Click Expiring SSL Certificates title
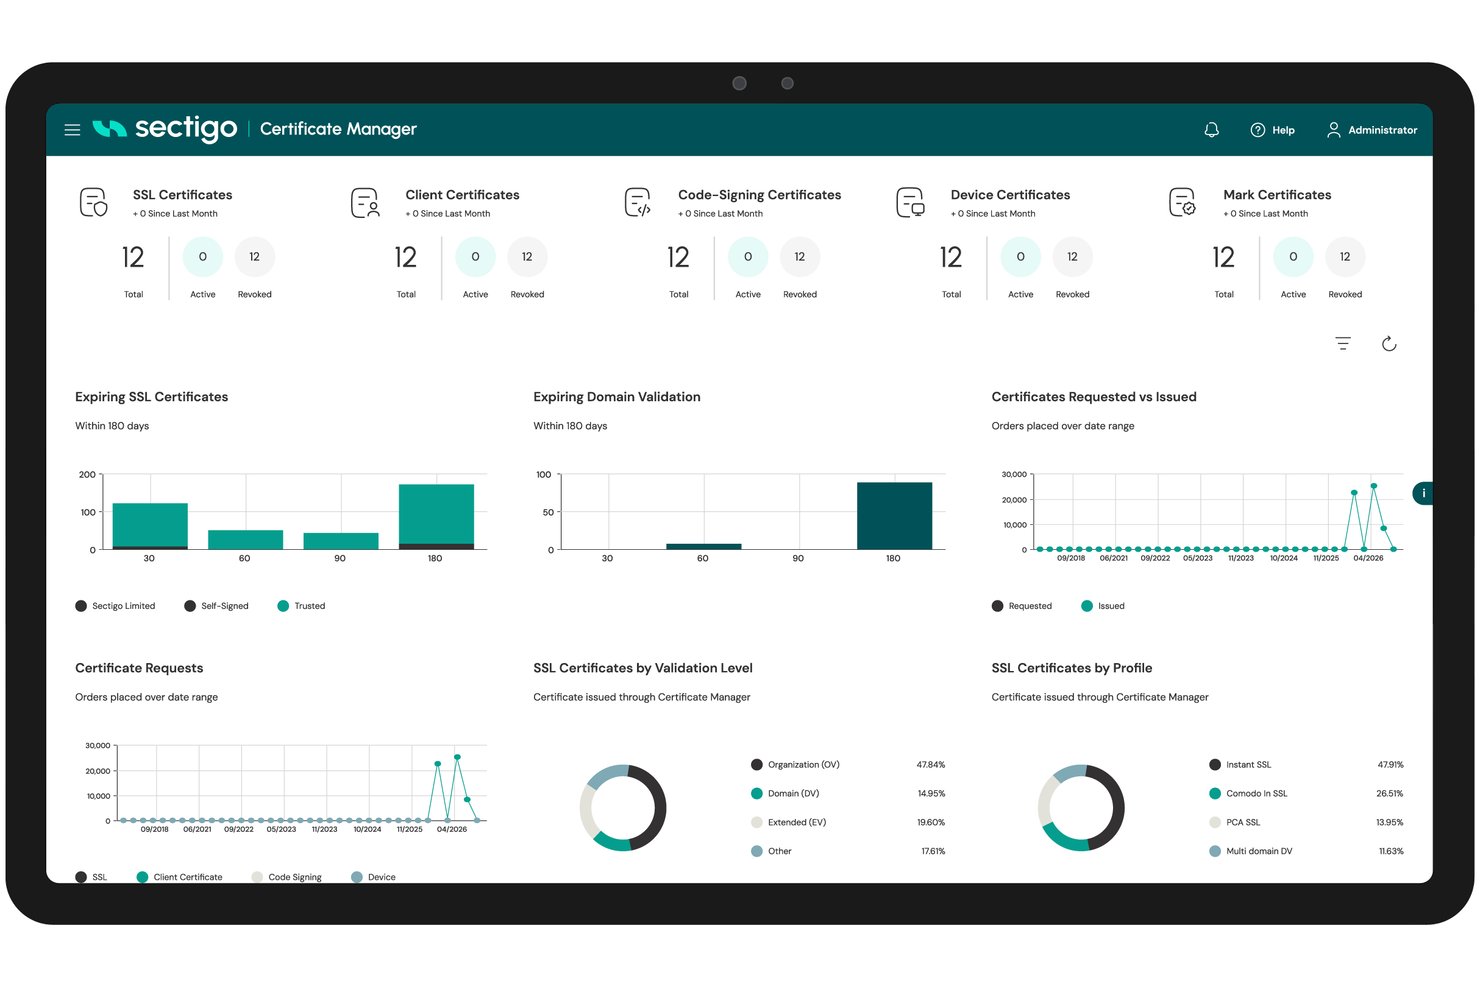Image resolution: width=1480 pixels, height=987 pixels. [x=152, y=397]
